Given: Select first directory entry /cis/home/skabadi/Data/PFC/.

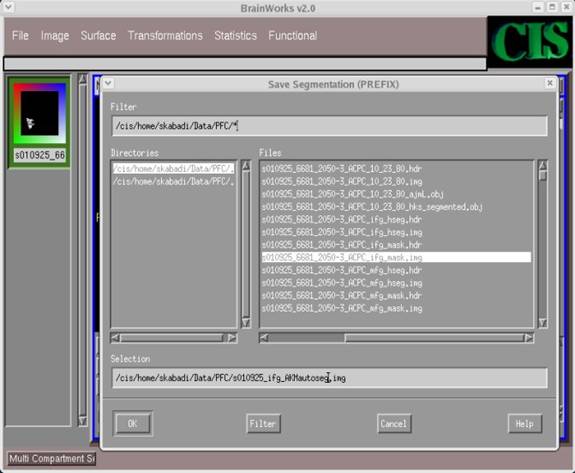Looking at the screenshot, I should [173, 169].
